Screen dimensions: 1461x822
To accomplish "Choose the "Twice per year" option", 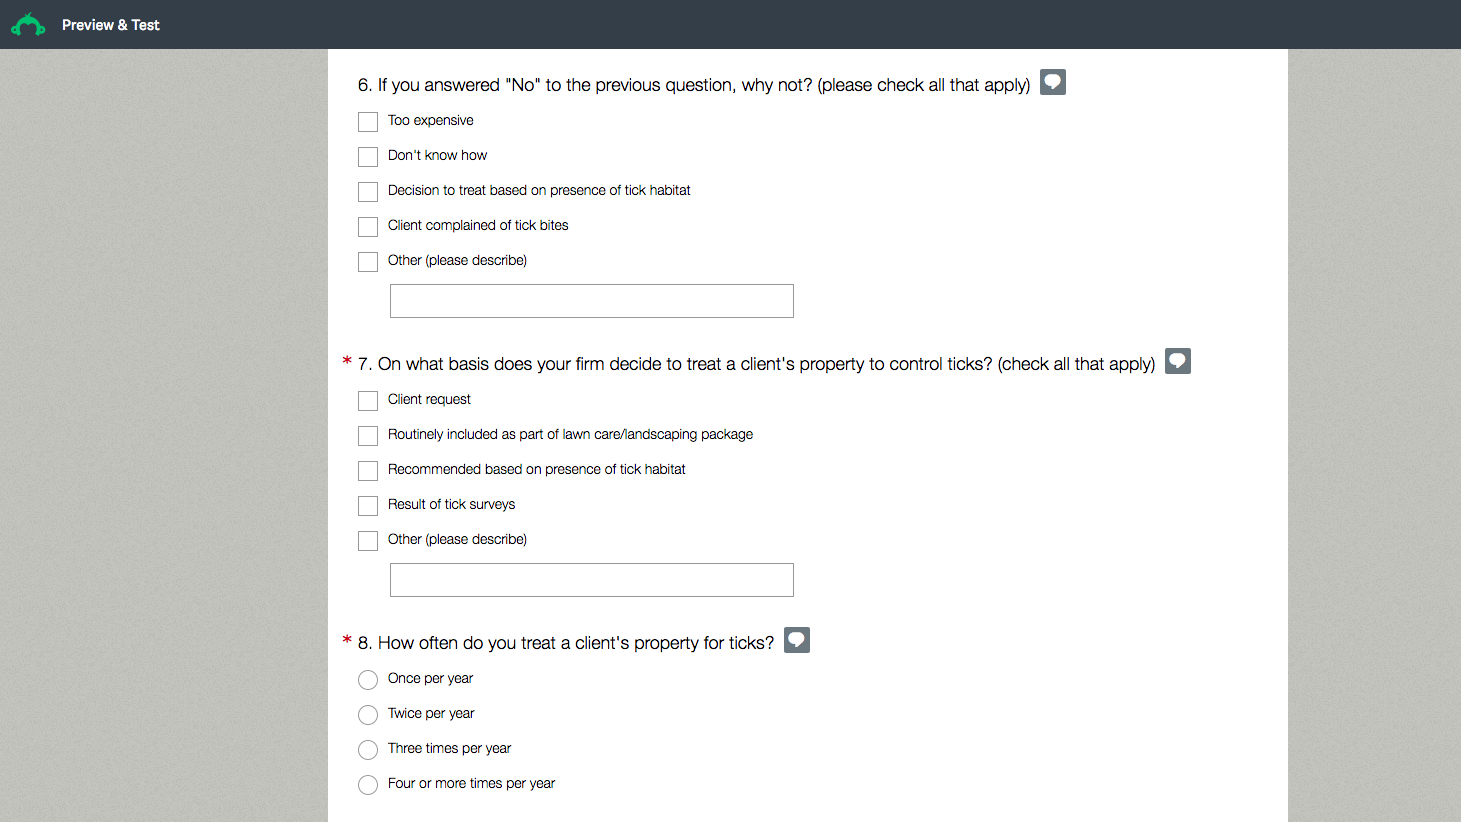I will click(x=368, y=715).
